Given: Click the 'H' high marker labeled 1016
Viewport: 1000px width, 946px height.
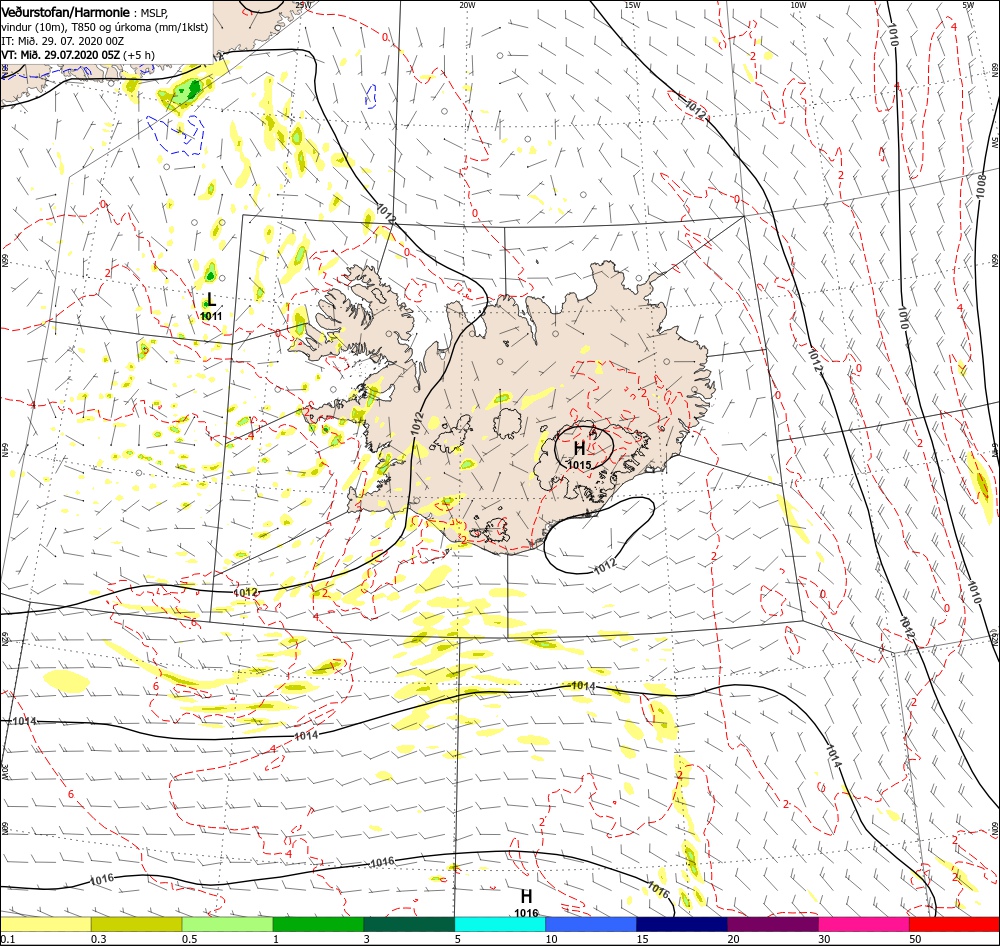Looking at the screenshot, I should 526,896.
